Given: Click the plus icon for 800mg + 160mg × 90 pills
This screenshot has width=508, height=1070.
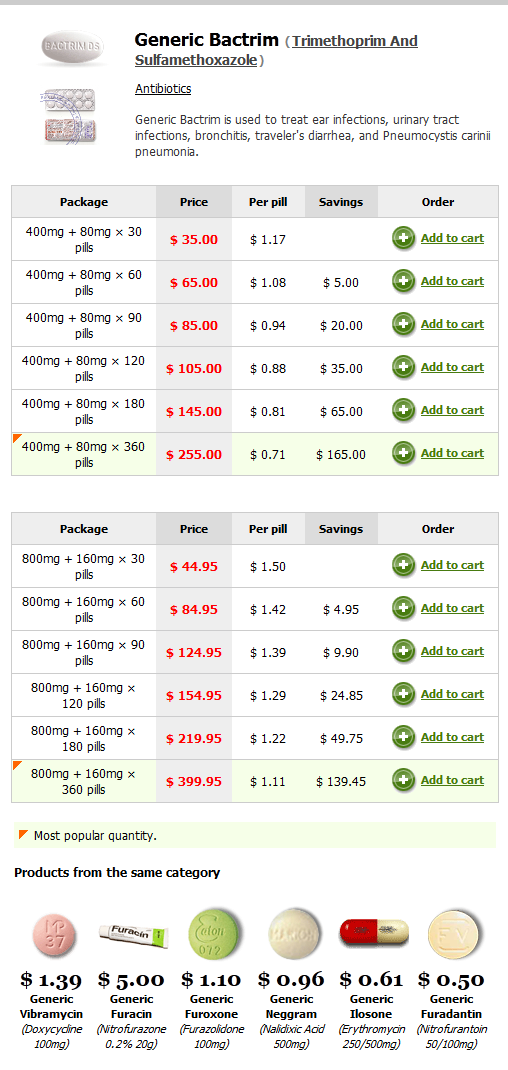Looking at the screenshot, I should [404, 651].
